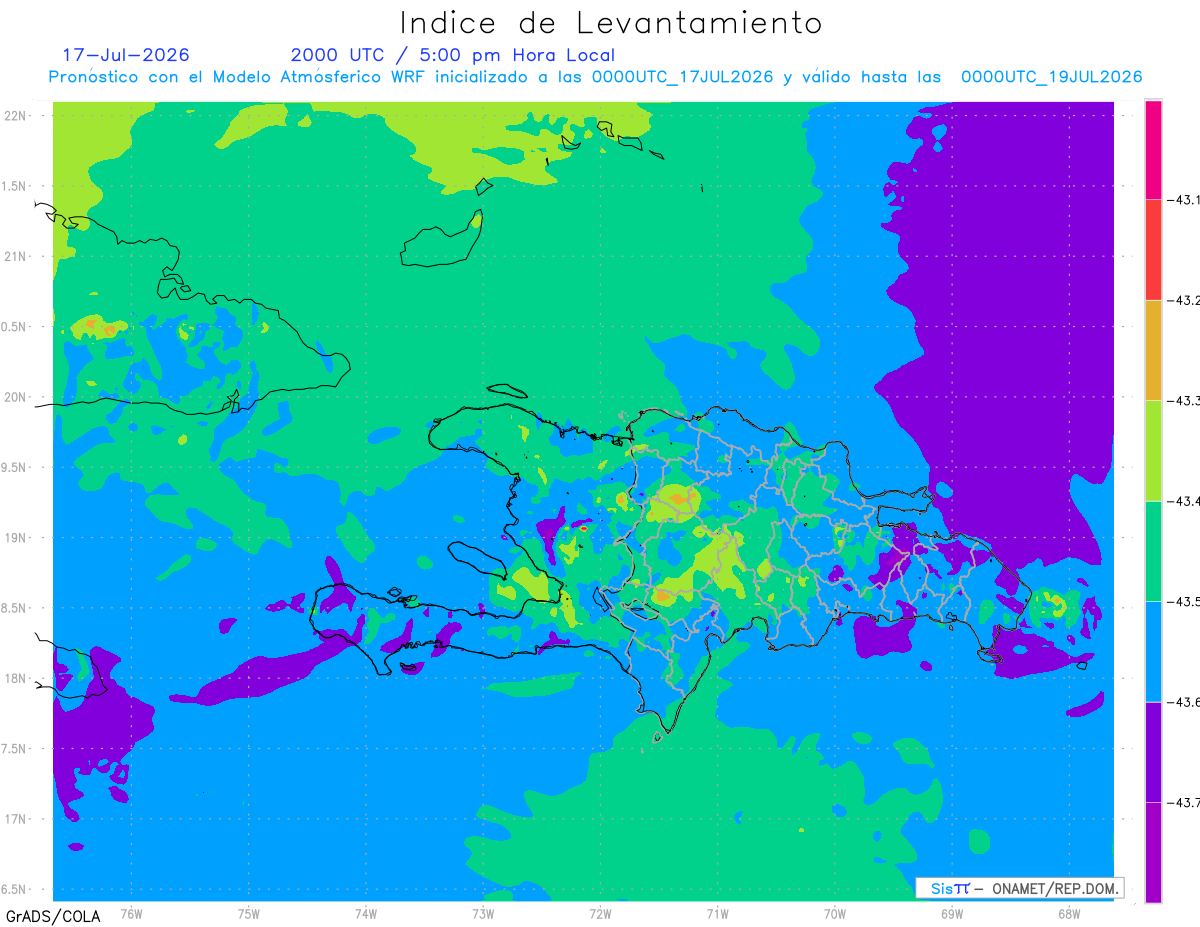The image size is (1200, 927).
Task: Click the pink swatch topping the color bar
Action: coord(1153,149)
